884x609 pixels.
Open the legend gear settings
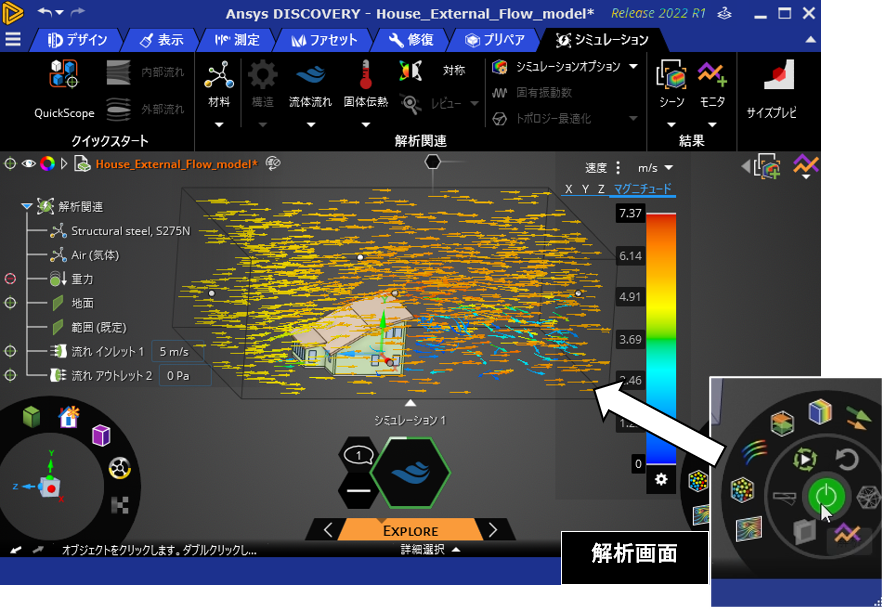point(661,479)
